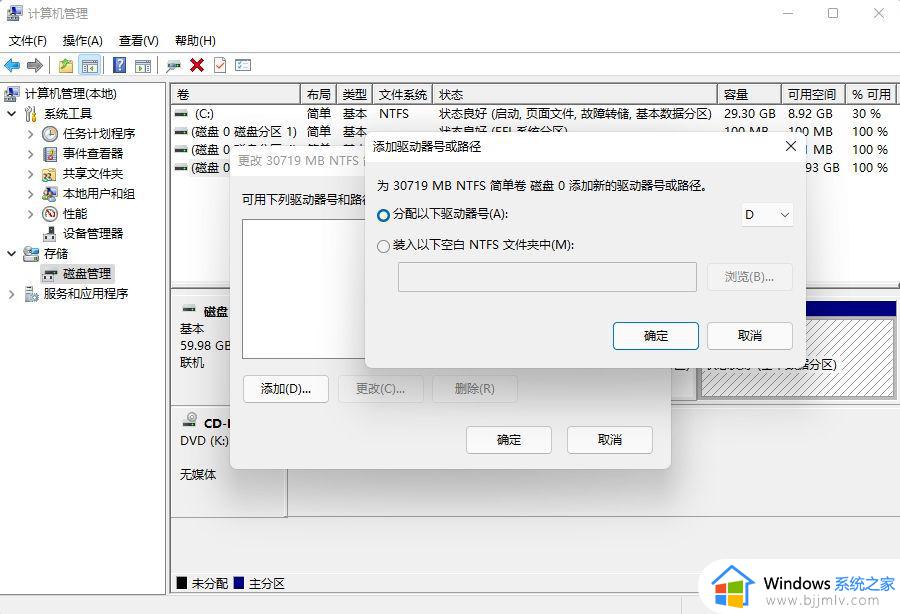Expand the 任务计划程序 tree node
Image resolution: width=900 pixels, height=614 pixels.
tap(30, 134)
